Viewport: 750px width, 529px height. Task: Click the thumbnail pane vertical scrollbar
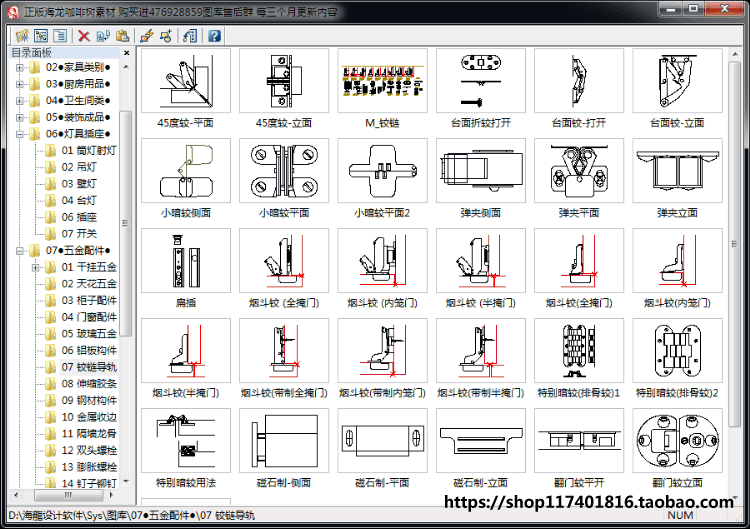pos(734,275)
